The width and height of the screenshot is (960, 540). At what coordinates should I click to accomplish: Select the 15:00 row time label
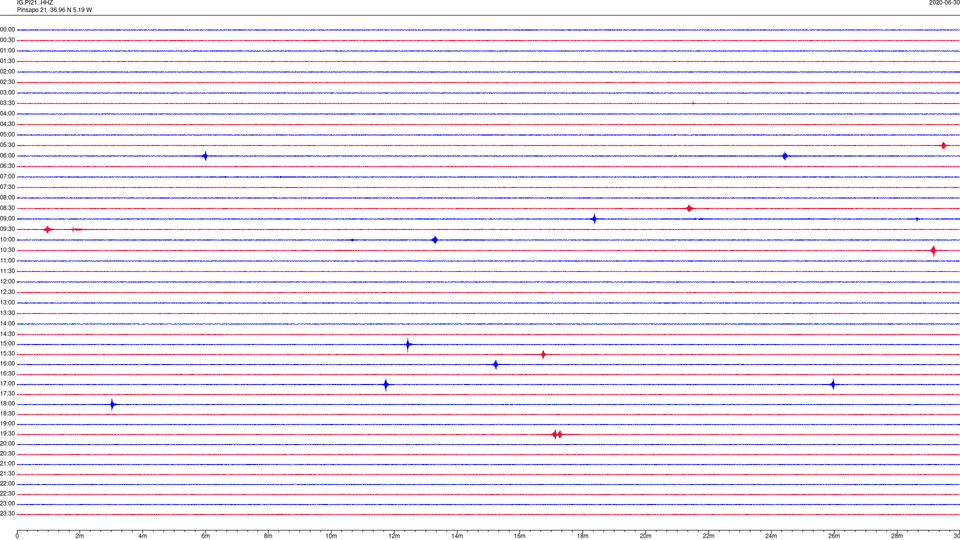point(7,343)
